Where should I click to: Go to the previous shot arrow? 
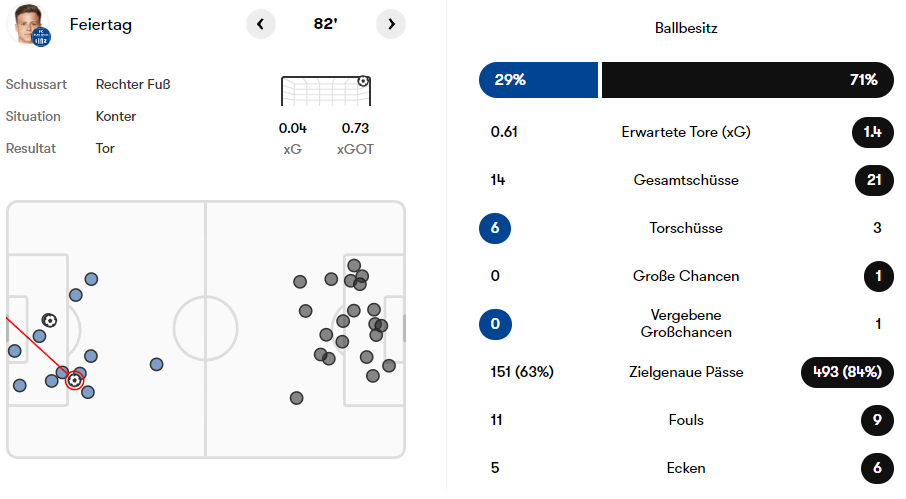coord(260,24)
